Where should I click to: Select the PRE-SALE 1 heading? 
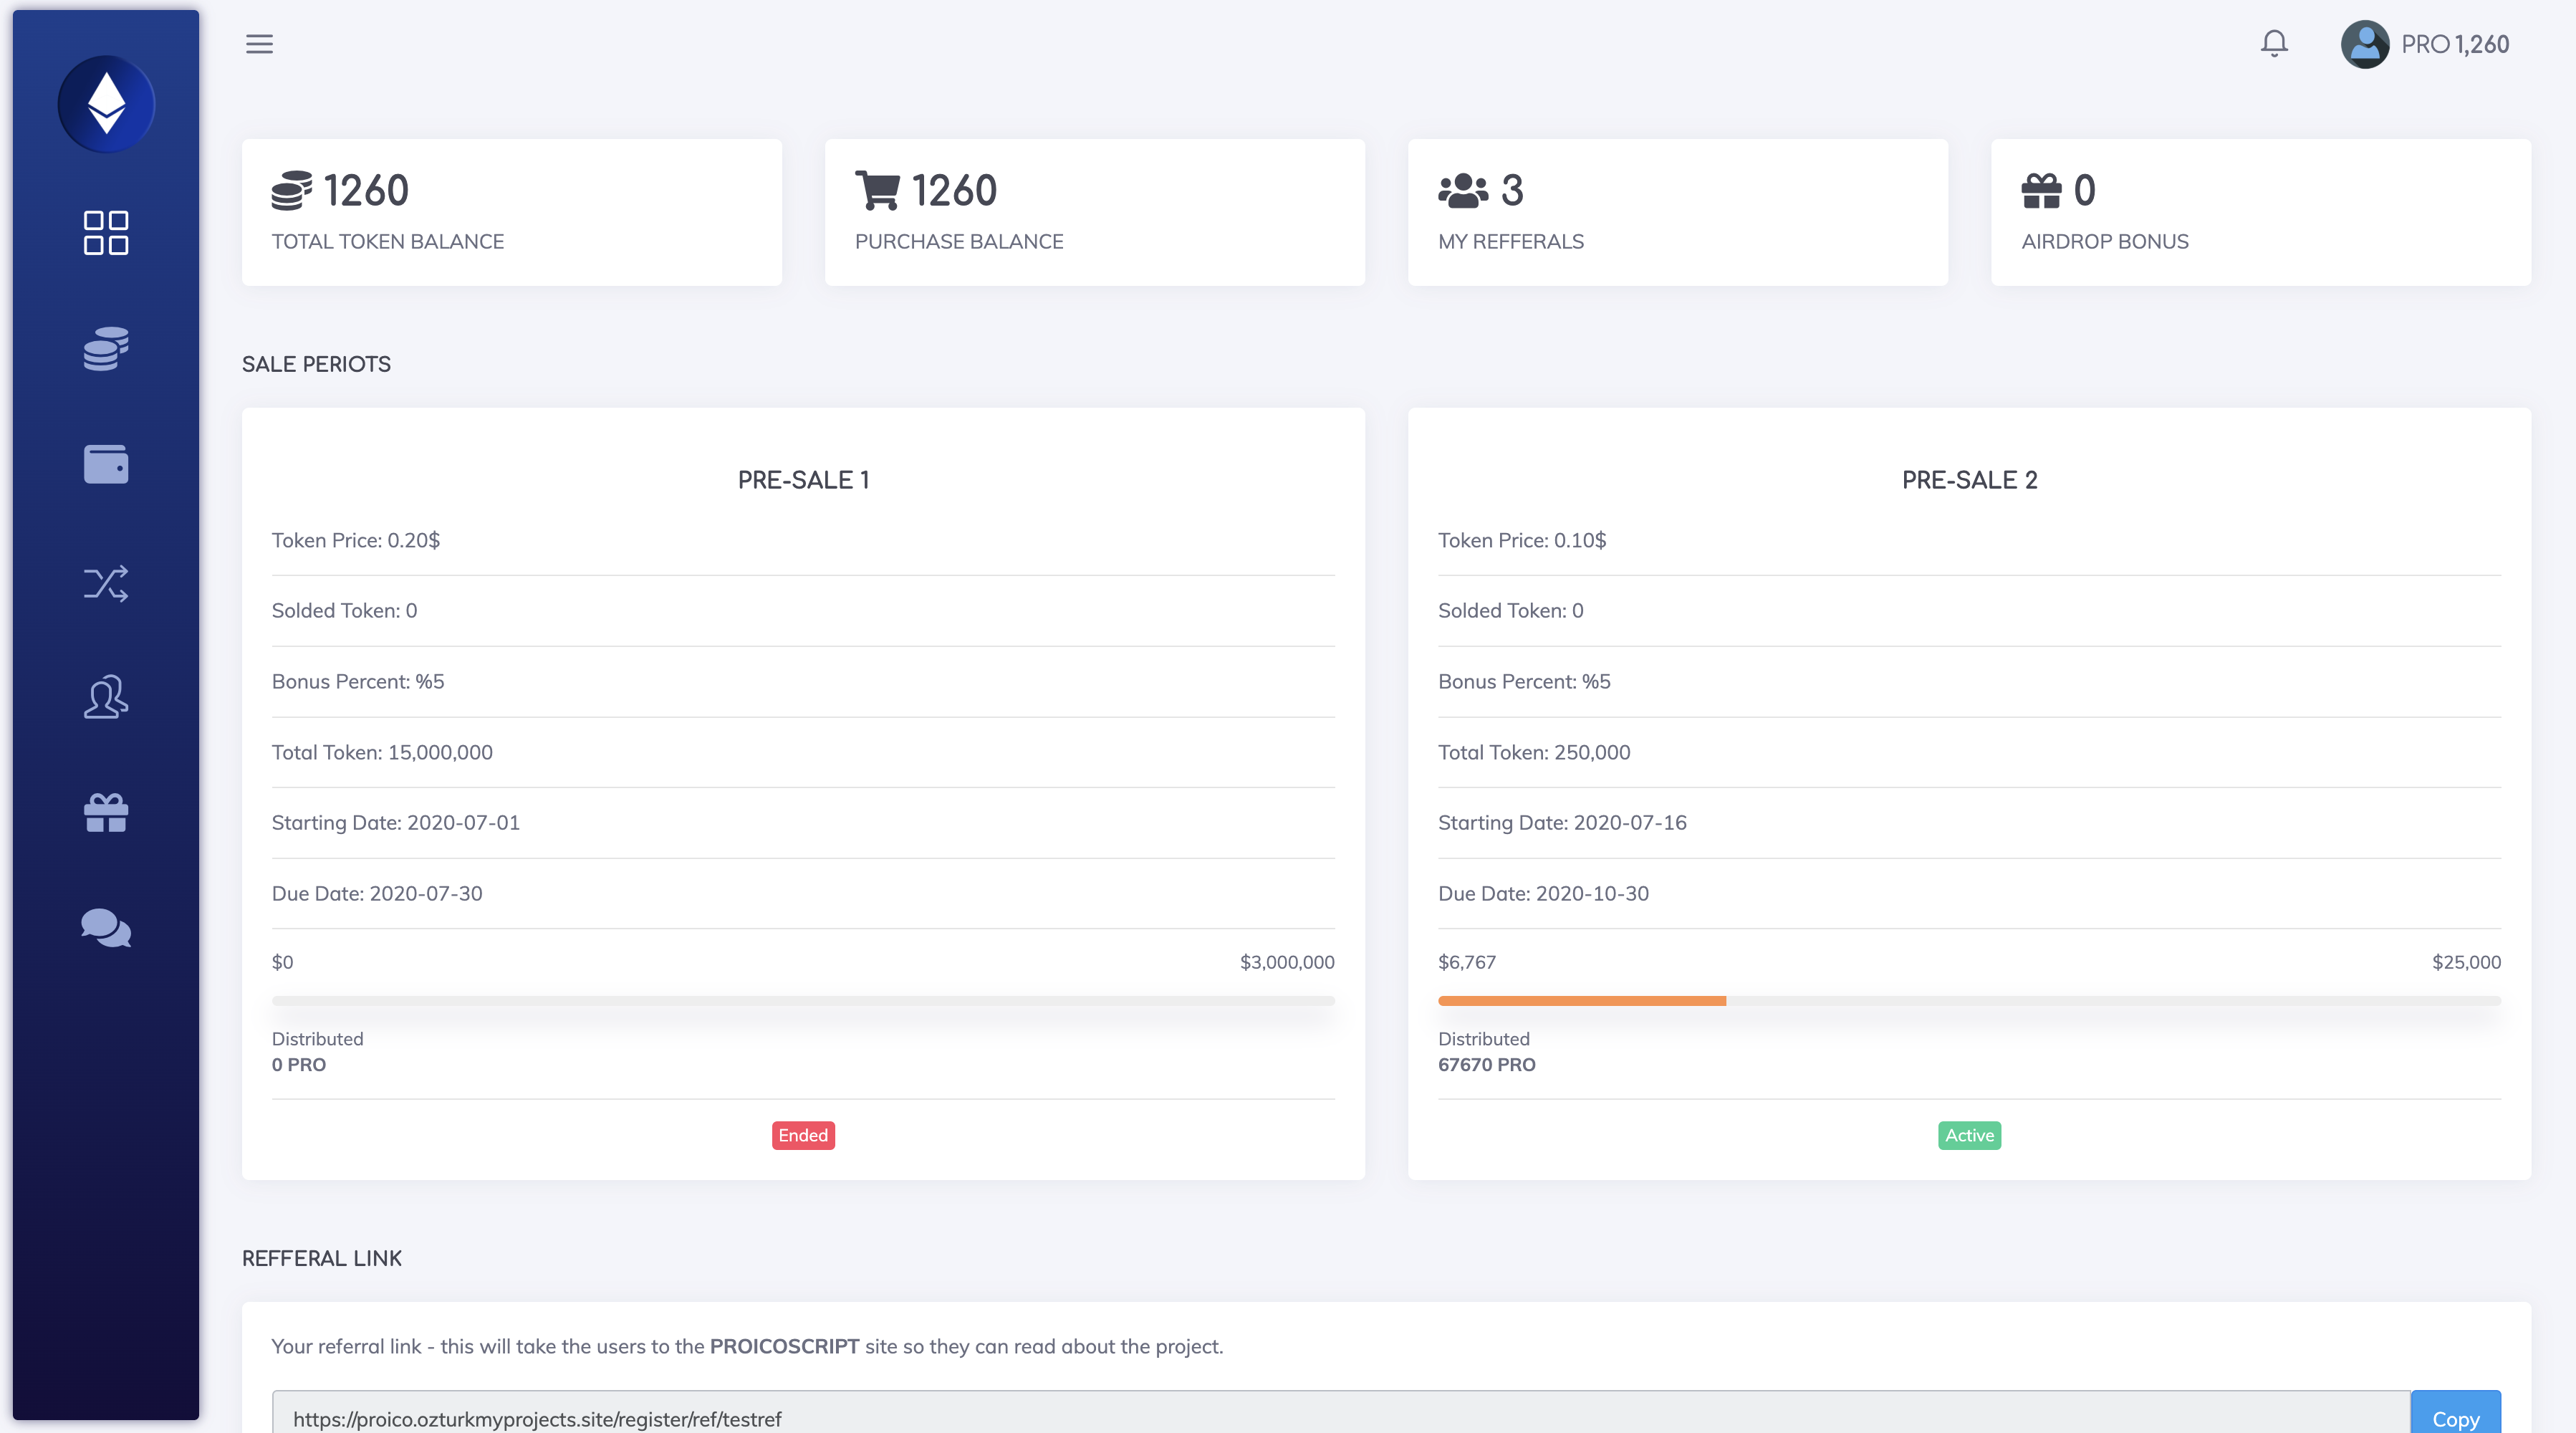[803, 480]
